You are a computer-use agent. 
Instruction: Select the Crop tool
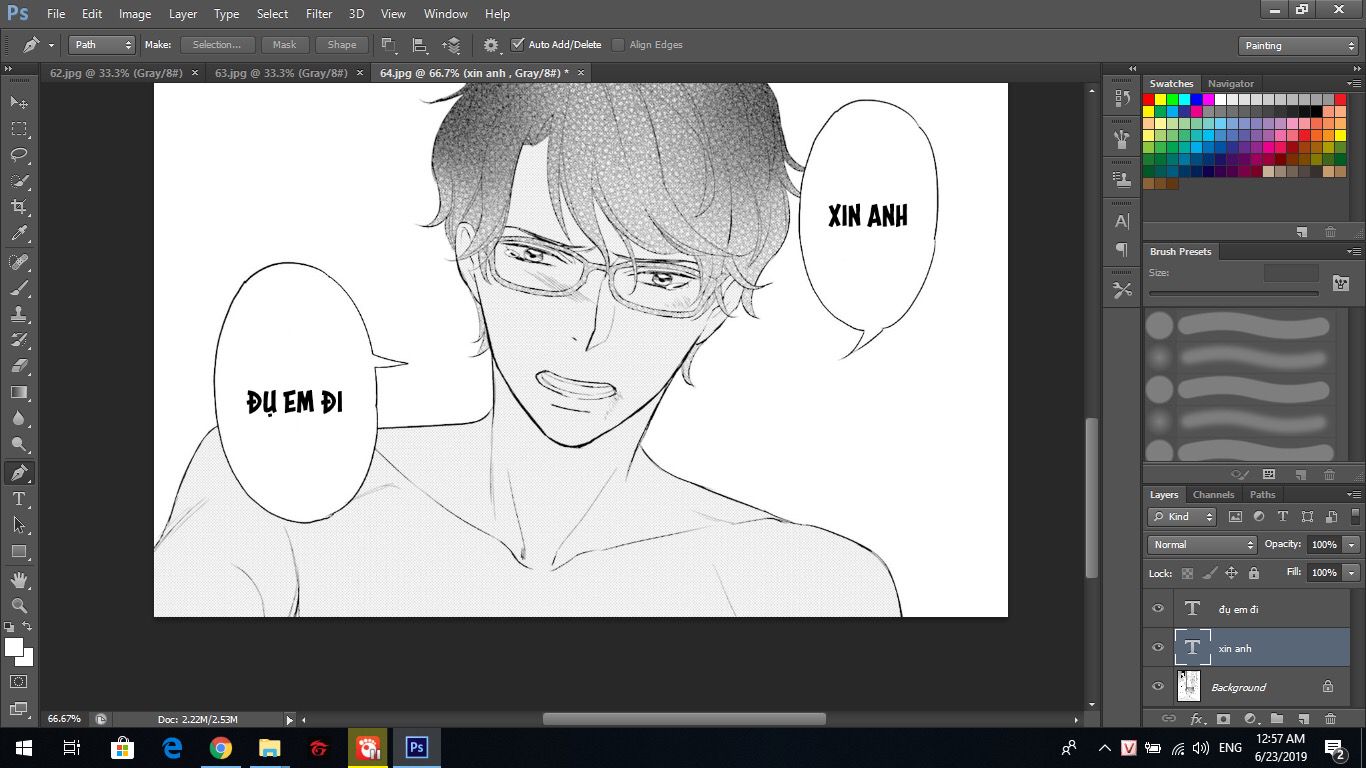coord(19,207)
